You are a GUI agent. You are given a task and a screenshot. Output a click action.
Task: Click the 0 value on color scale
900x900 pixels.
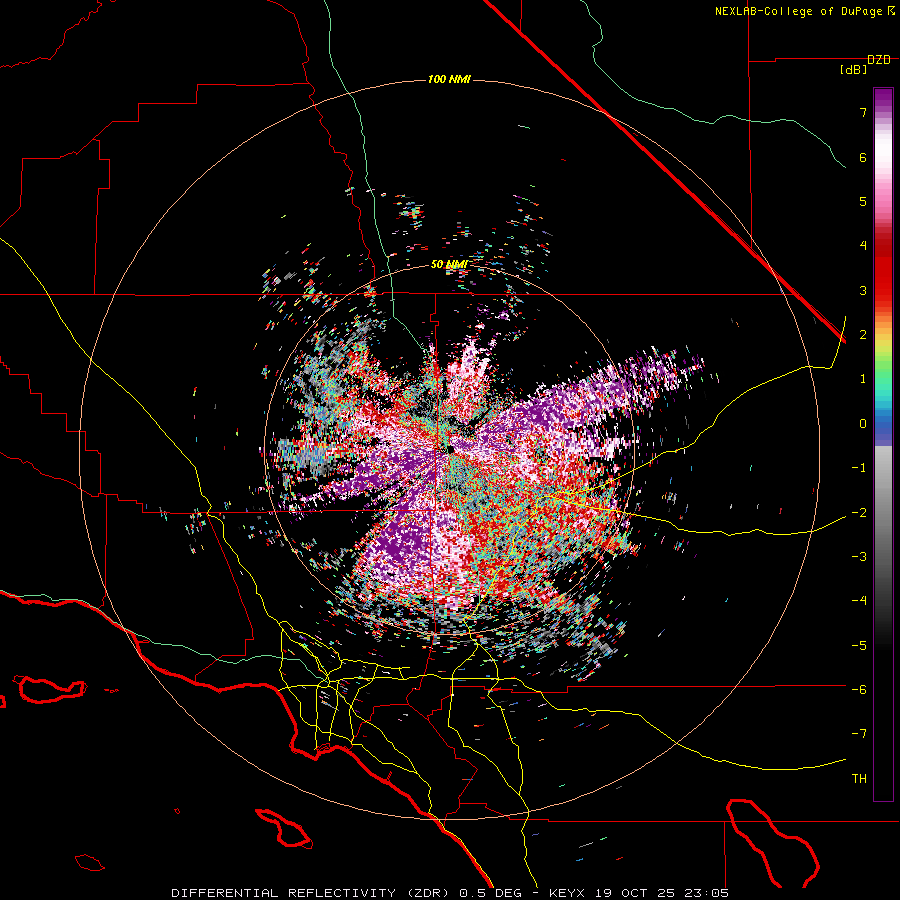(863, 424)
